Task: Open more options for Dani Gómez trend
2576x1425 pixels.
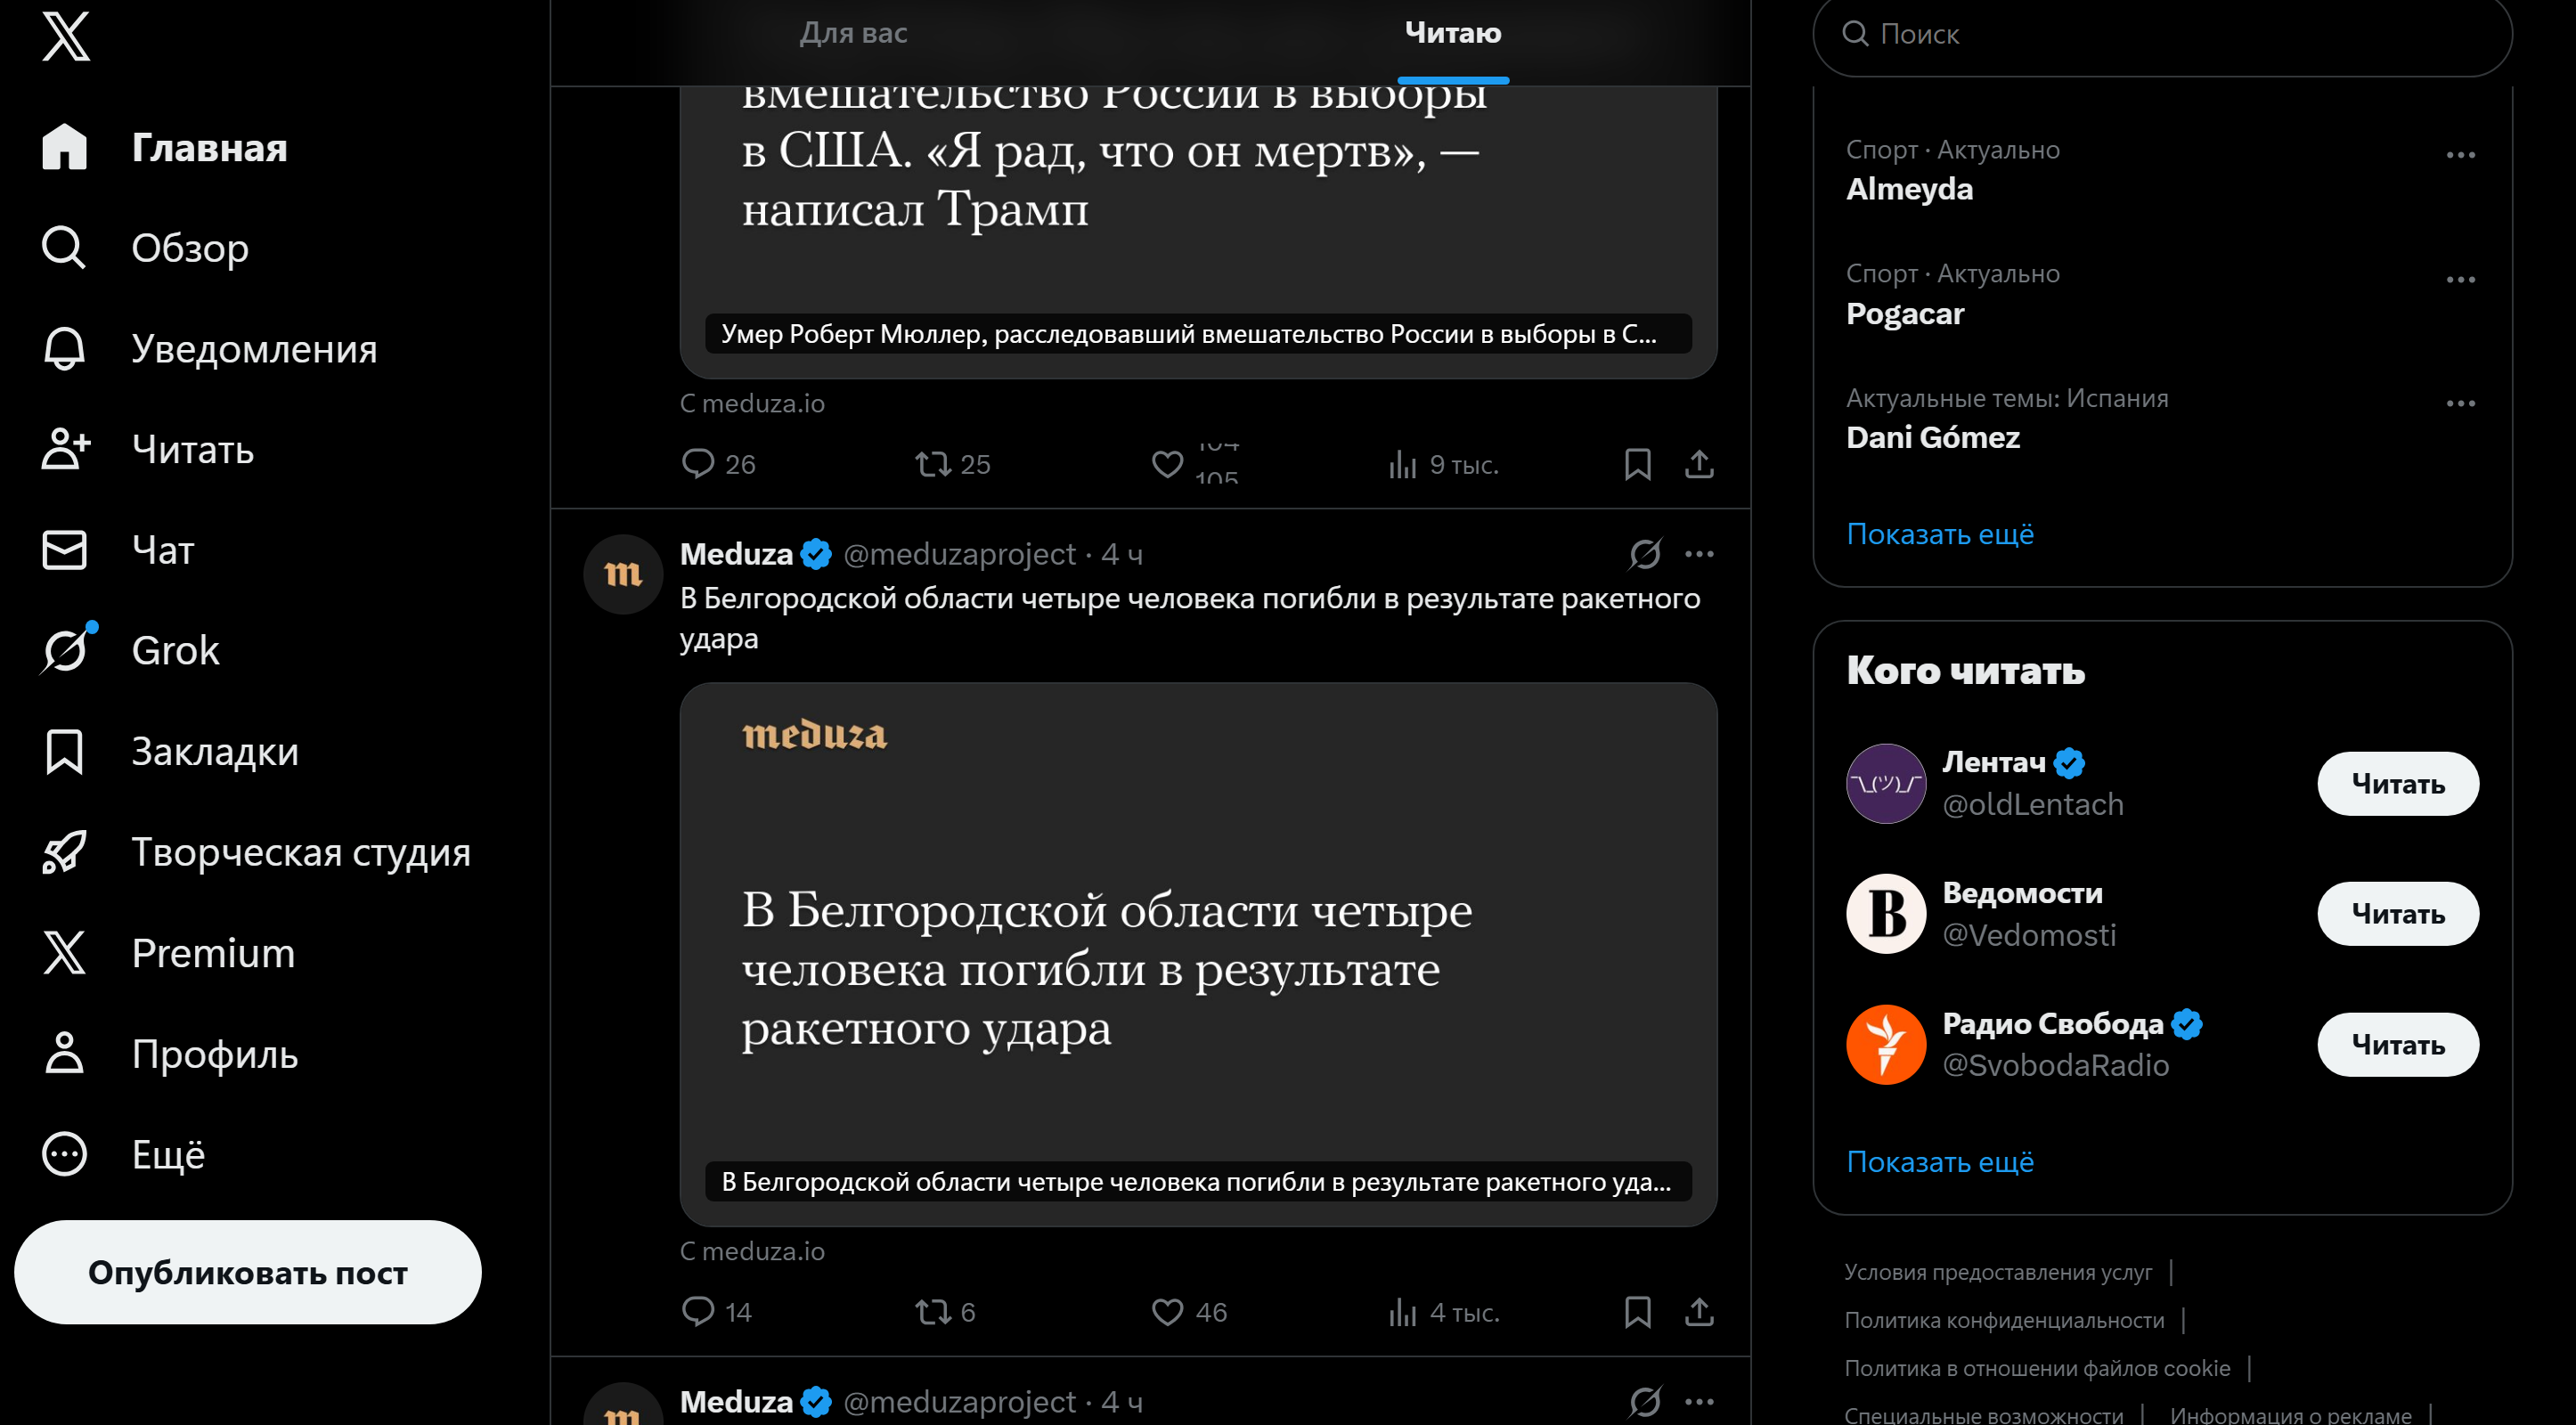Action: pyautogui.click(x=2460, y=403)
